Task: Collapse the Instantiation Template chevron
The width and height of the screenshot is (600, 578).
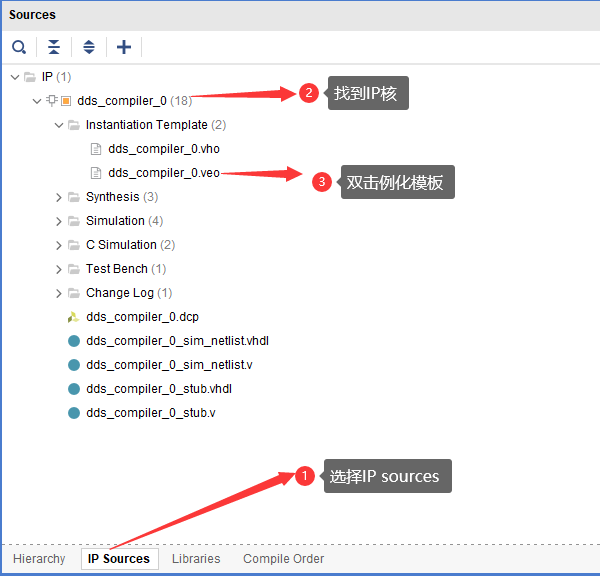Action: [59, 125]
